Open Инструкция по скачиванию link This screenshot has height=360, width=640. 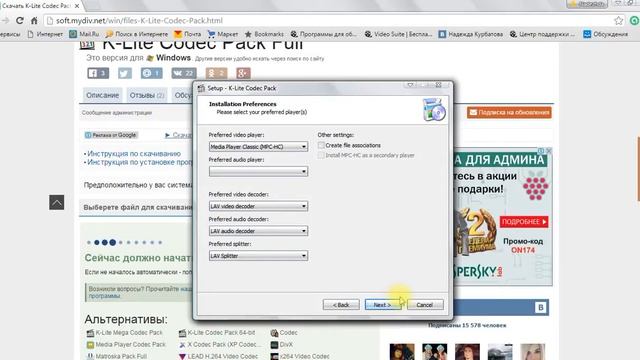click(134, 153)
